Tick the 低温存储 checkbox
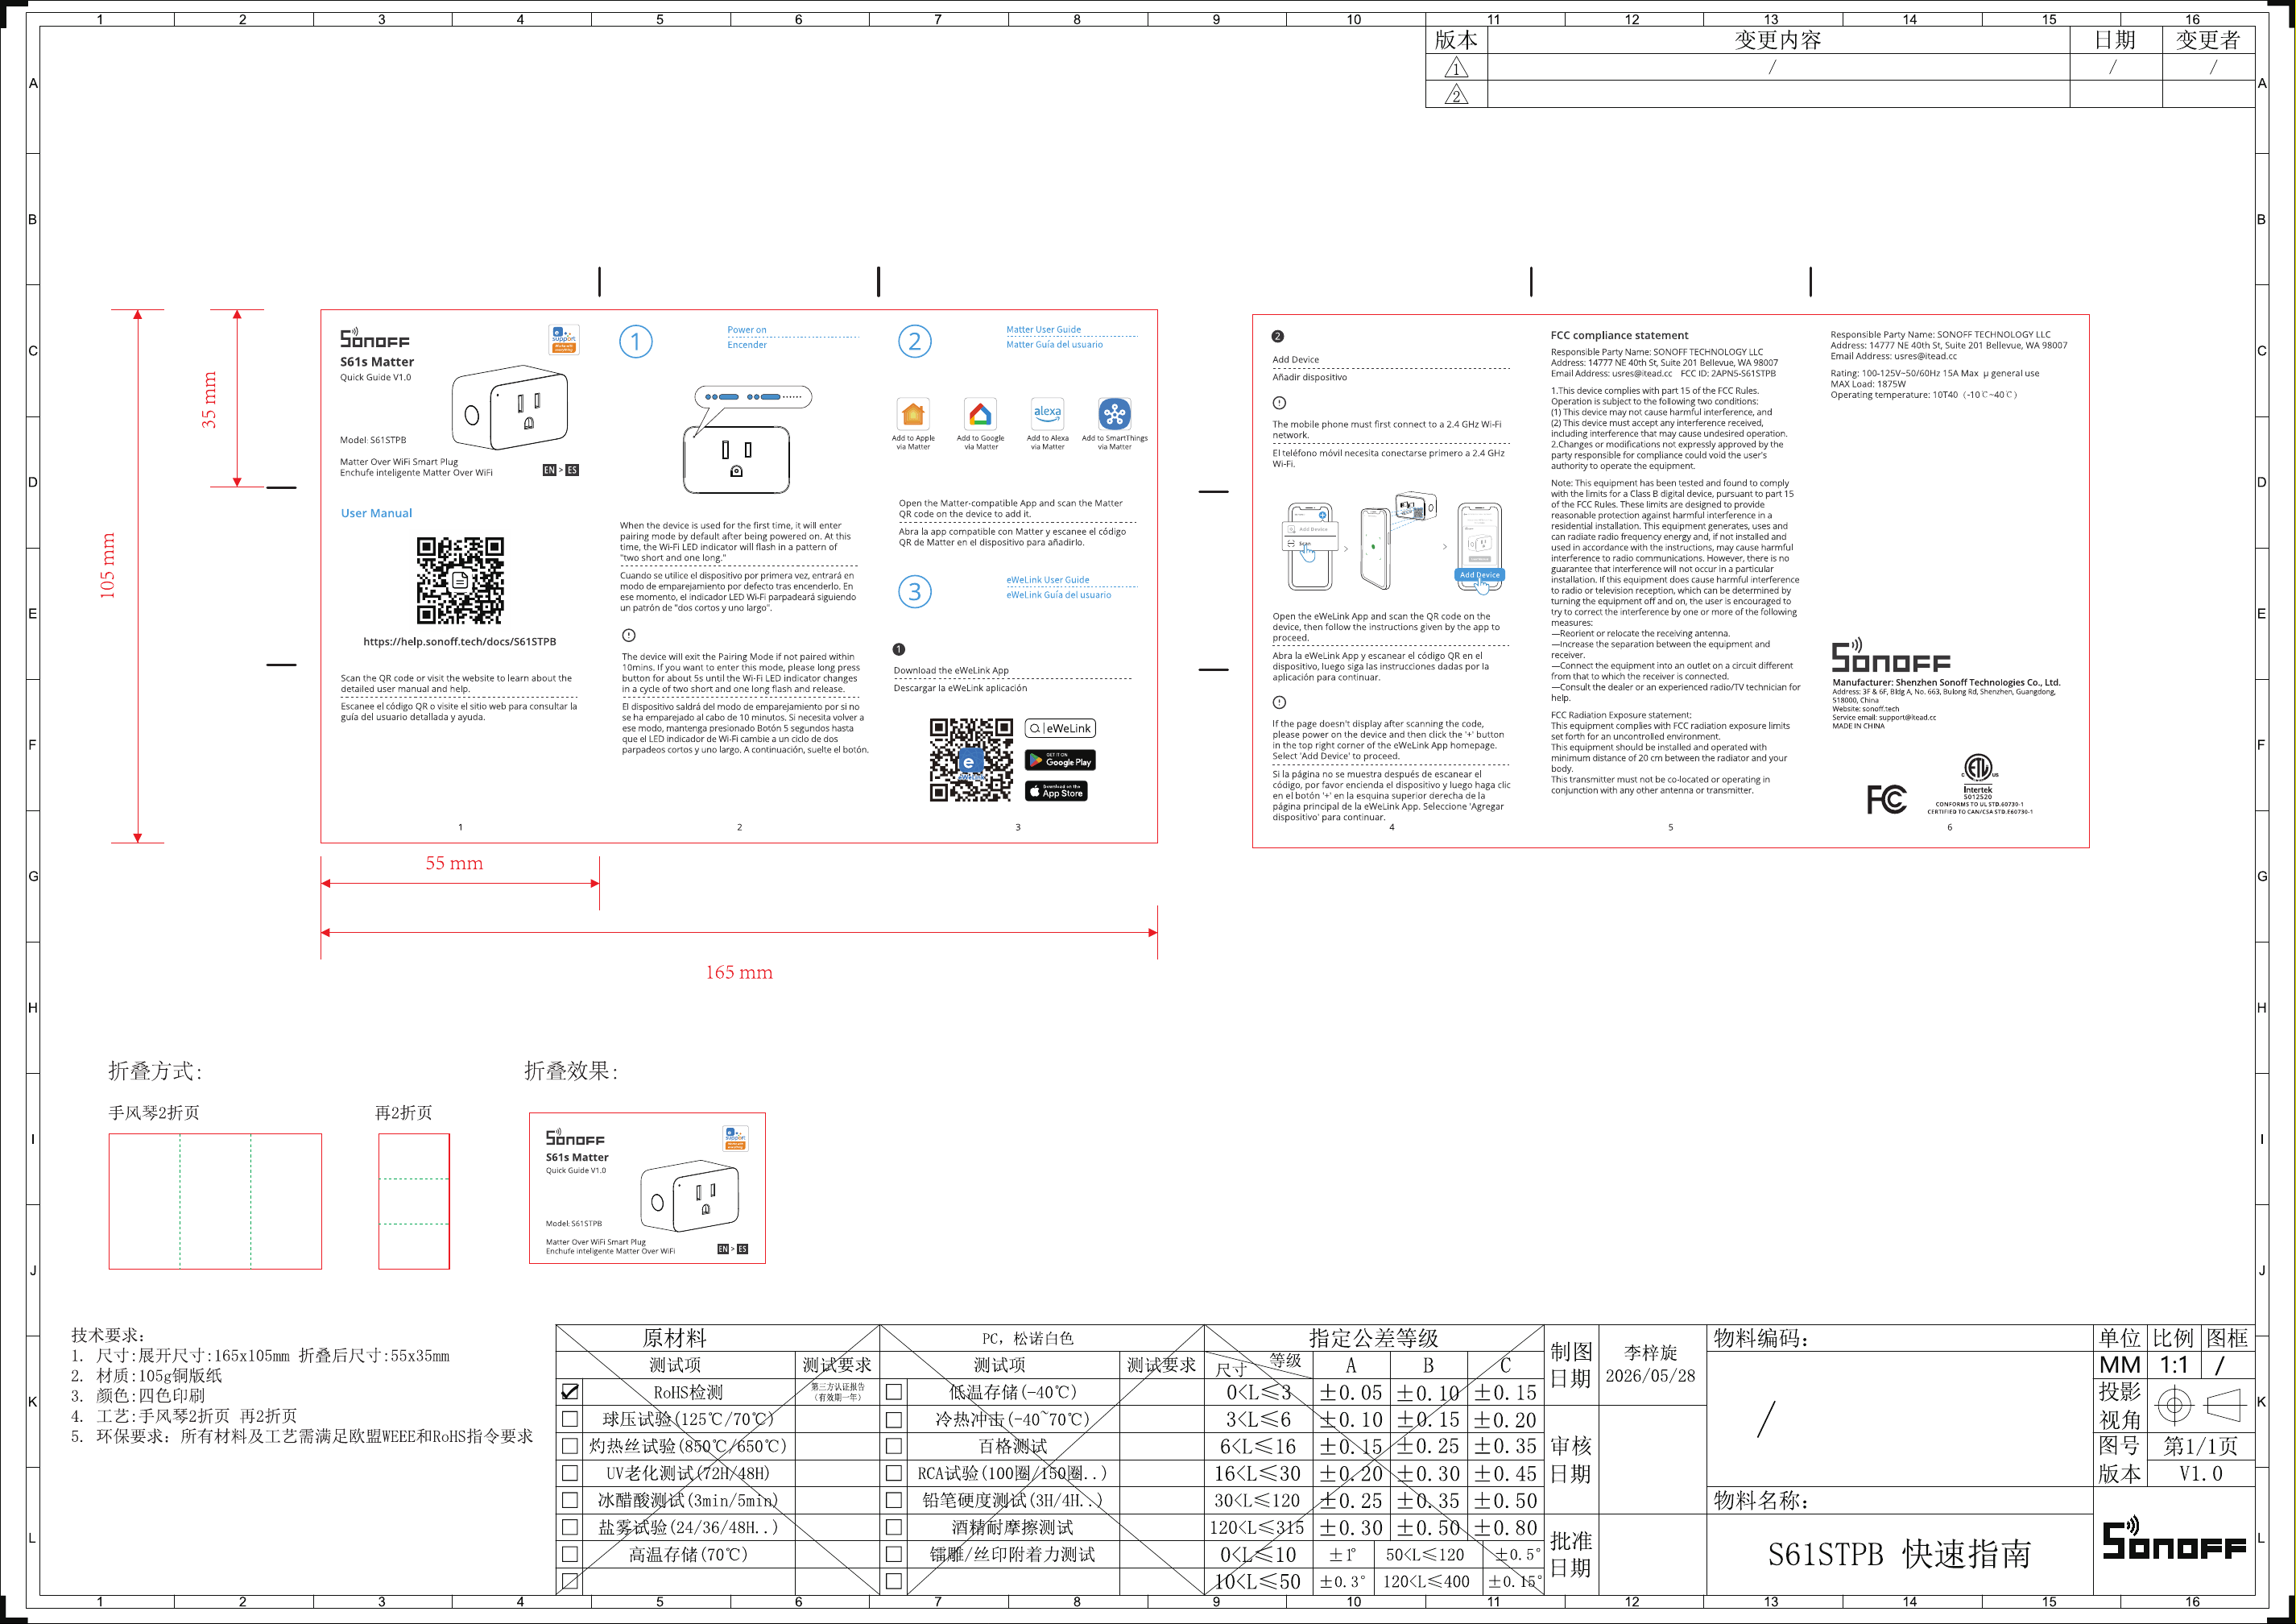Screen dimensions: 2296x1624 [x=894, y=1392]
